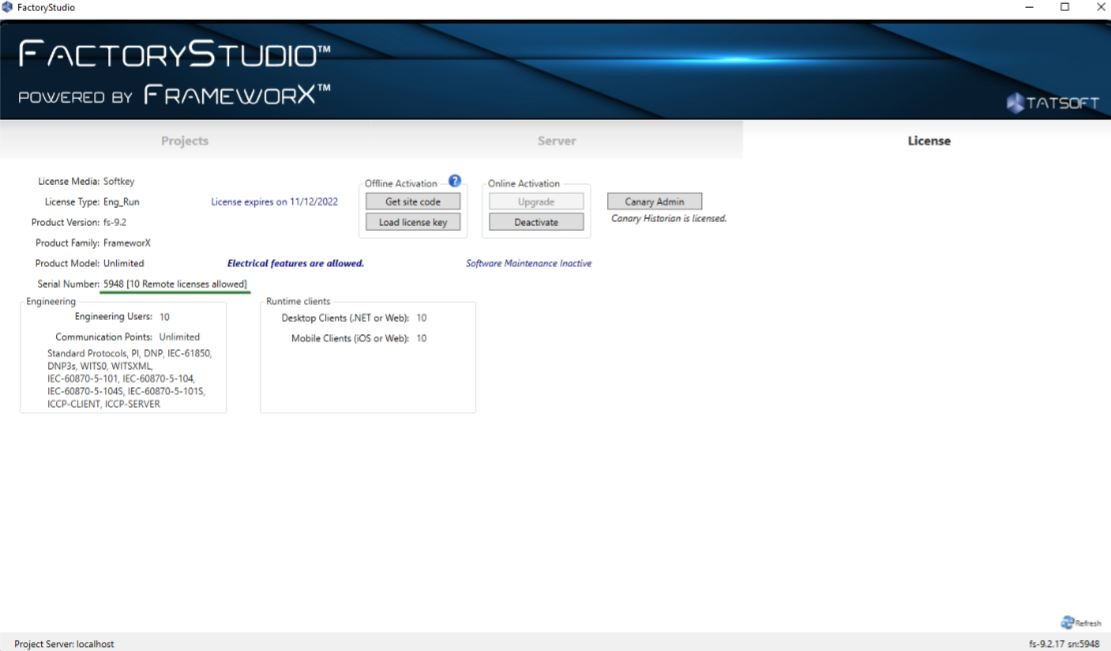Open Canary Admin
Viewport: 1111px width, 651px height.
[x=655, y=202]
